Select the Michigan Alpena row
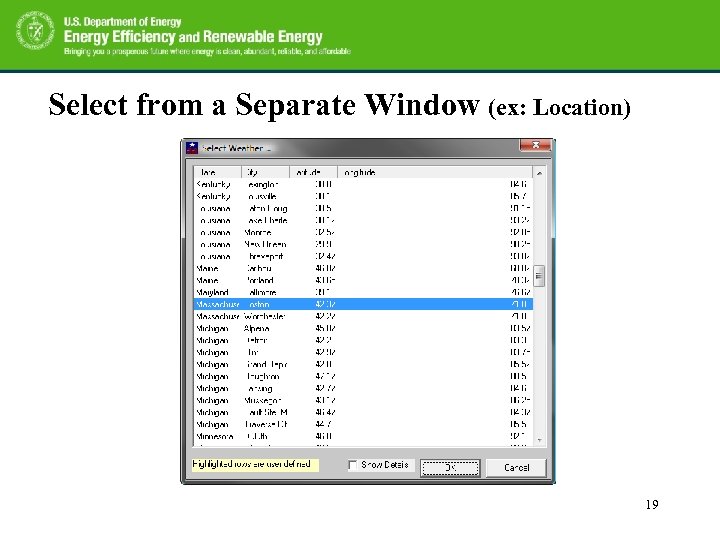This screenshot has height=540, width=720. click(363, 328)
